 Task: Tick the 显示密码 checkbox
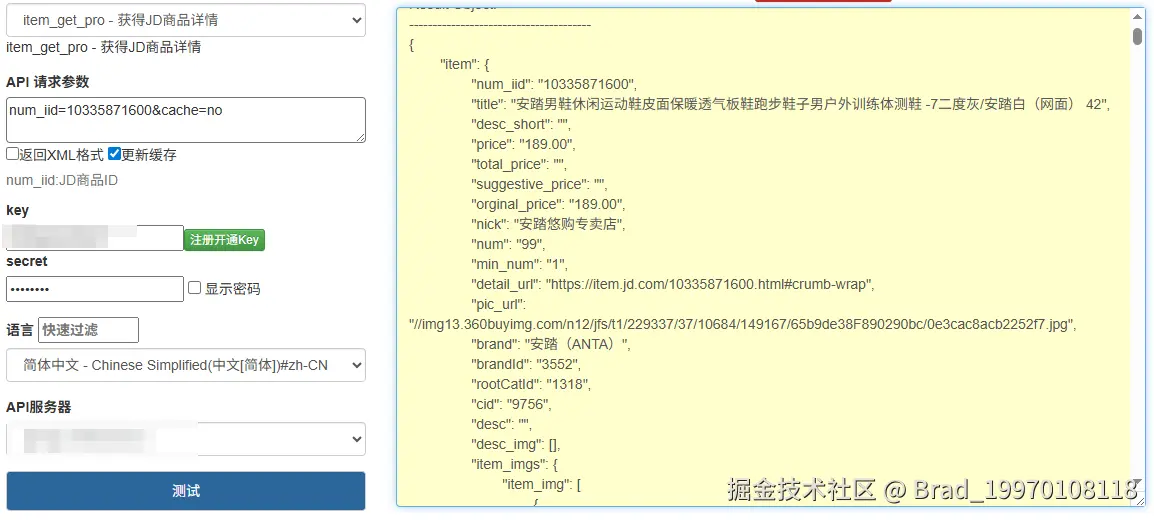(x=194, y=288)
